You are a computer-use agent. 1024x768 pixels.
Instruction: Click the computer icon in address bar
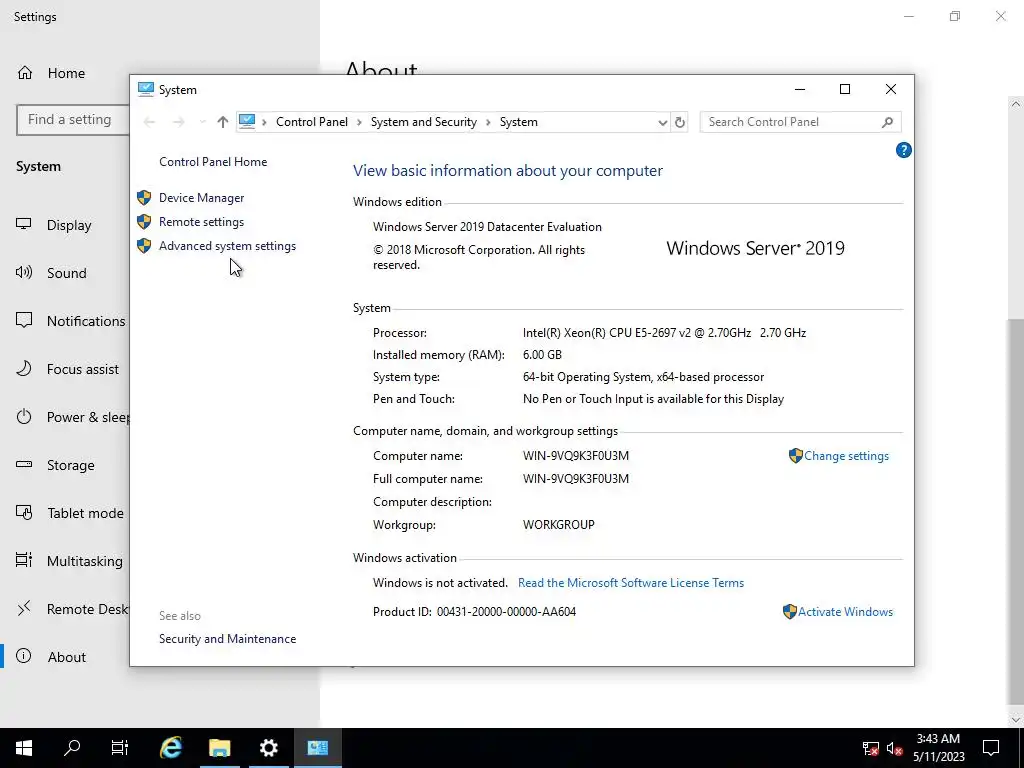tap(247, 121)
